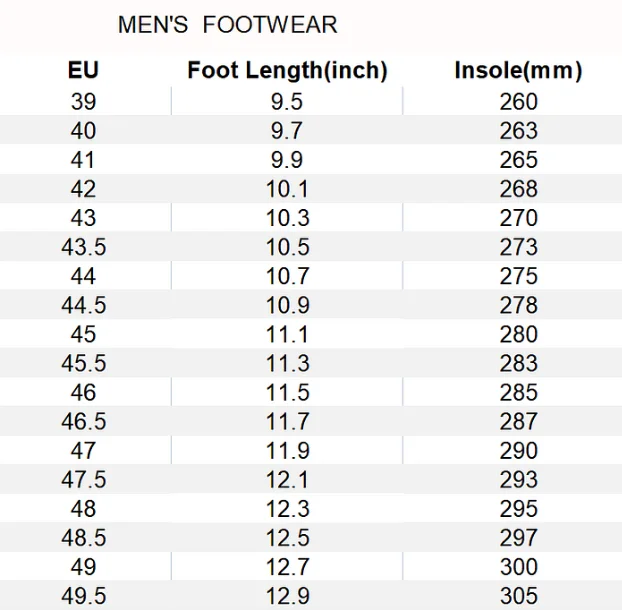Screen dimensions: 622x610
Task: Select the 265 insole value
Action: pyautogui.click(x=518, y=159)
